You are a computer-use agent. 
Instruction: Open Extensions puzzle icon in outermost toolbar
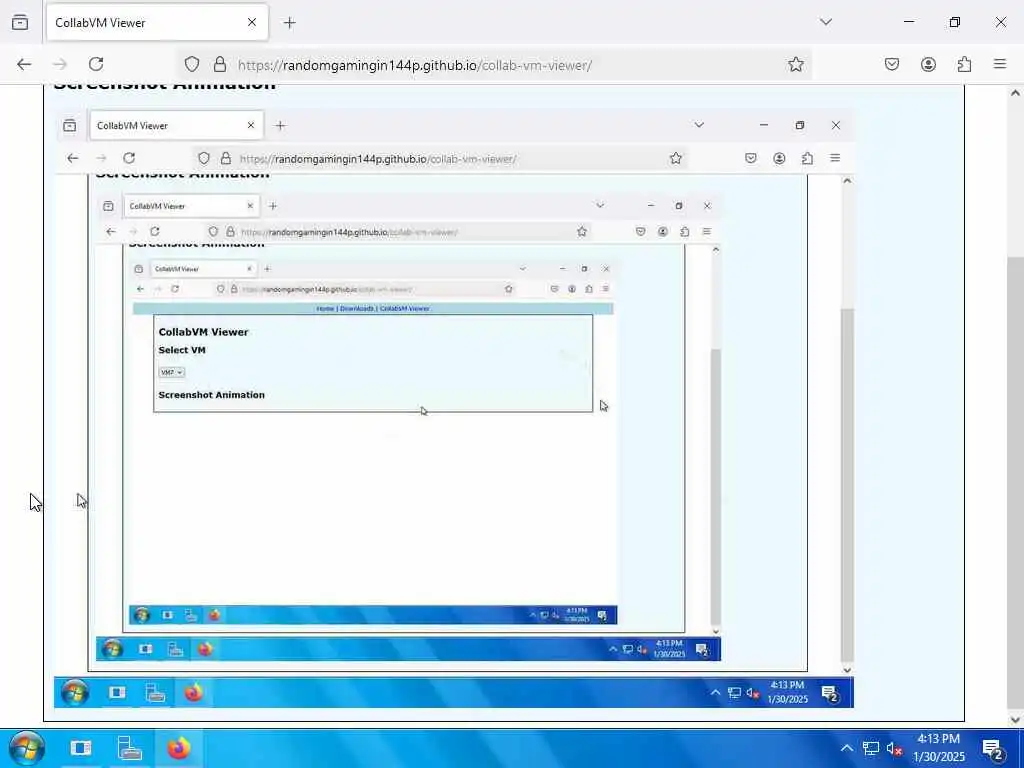[x=965, y=64]
